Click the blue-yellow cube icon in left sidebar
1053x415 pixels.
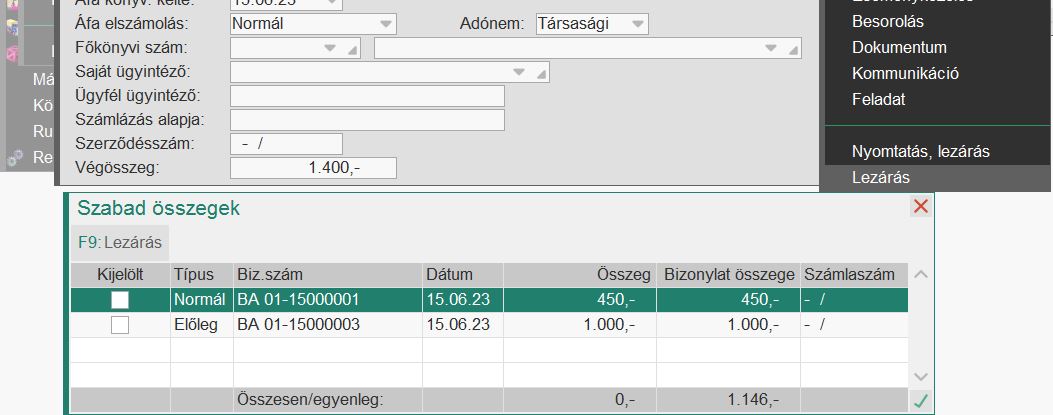pyautogui.click(x=11, y=28)
